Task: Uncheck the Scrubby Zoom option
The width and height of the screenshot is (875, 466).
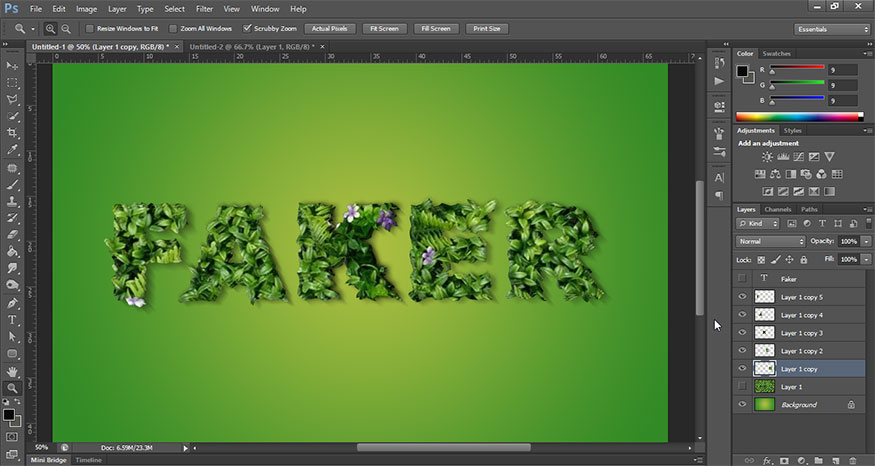Action: (248, 29)
